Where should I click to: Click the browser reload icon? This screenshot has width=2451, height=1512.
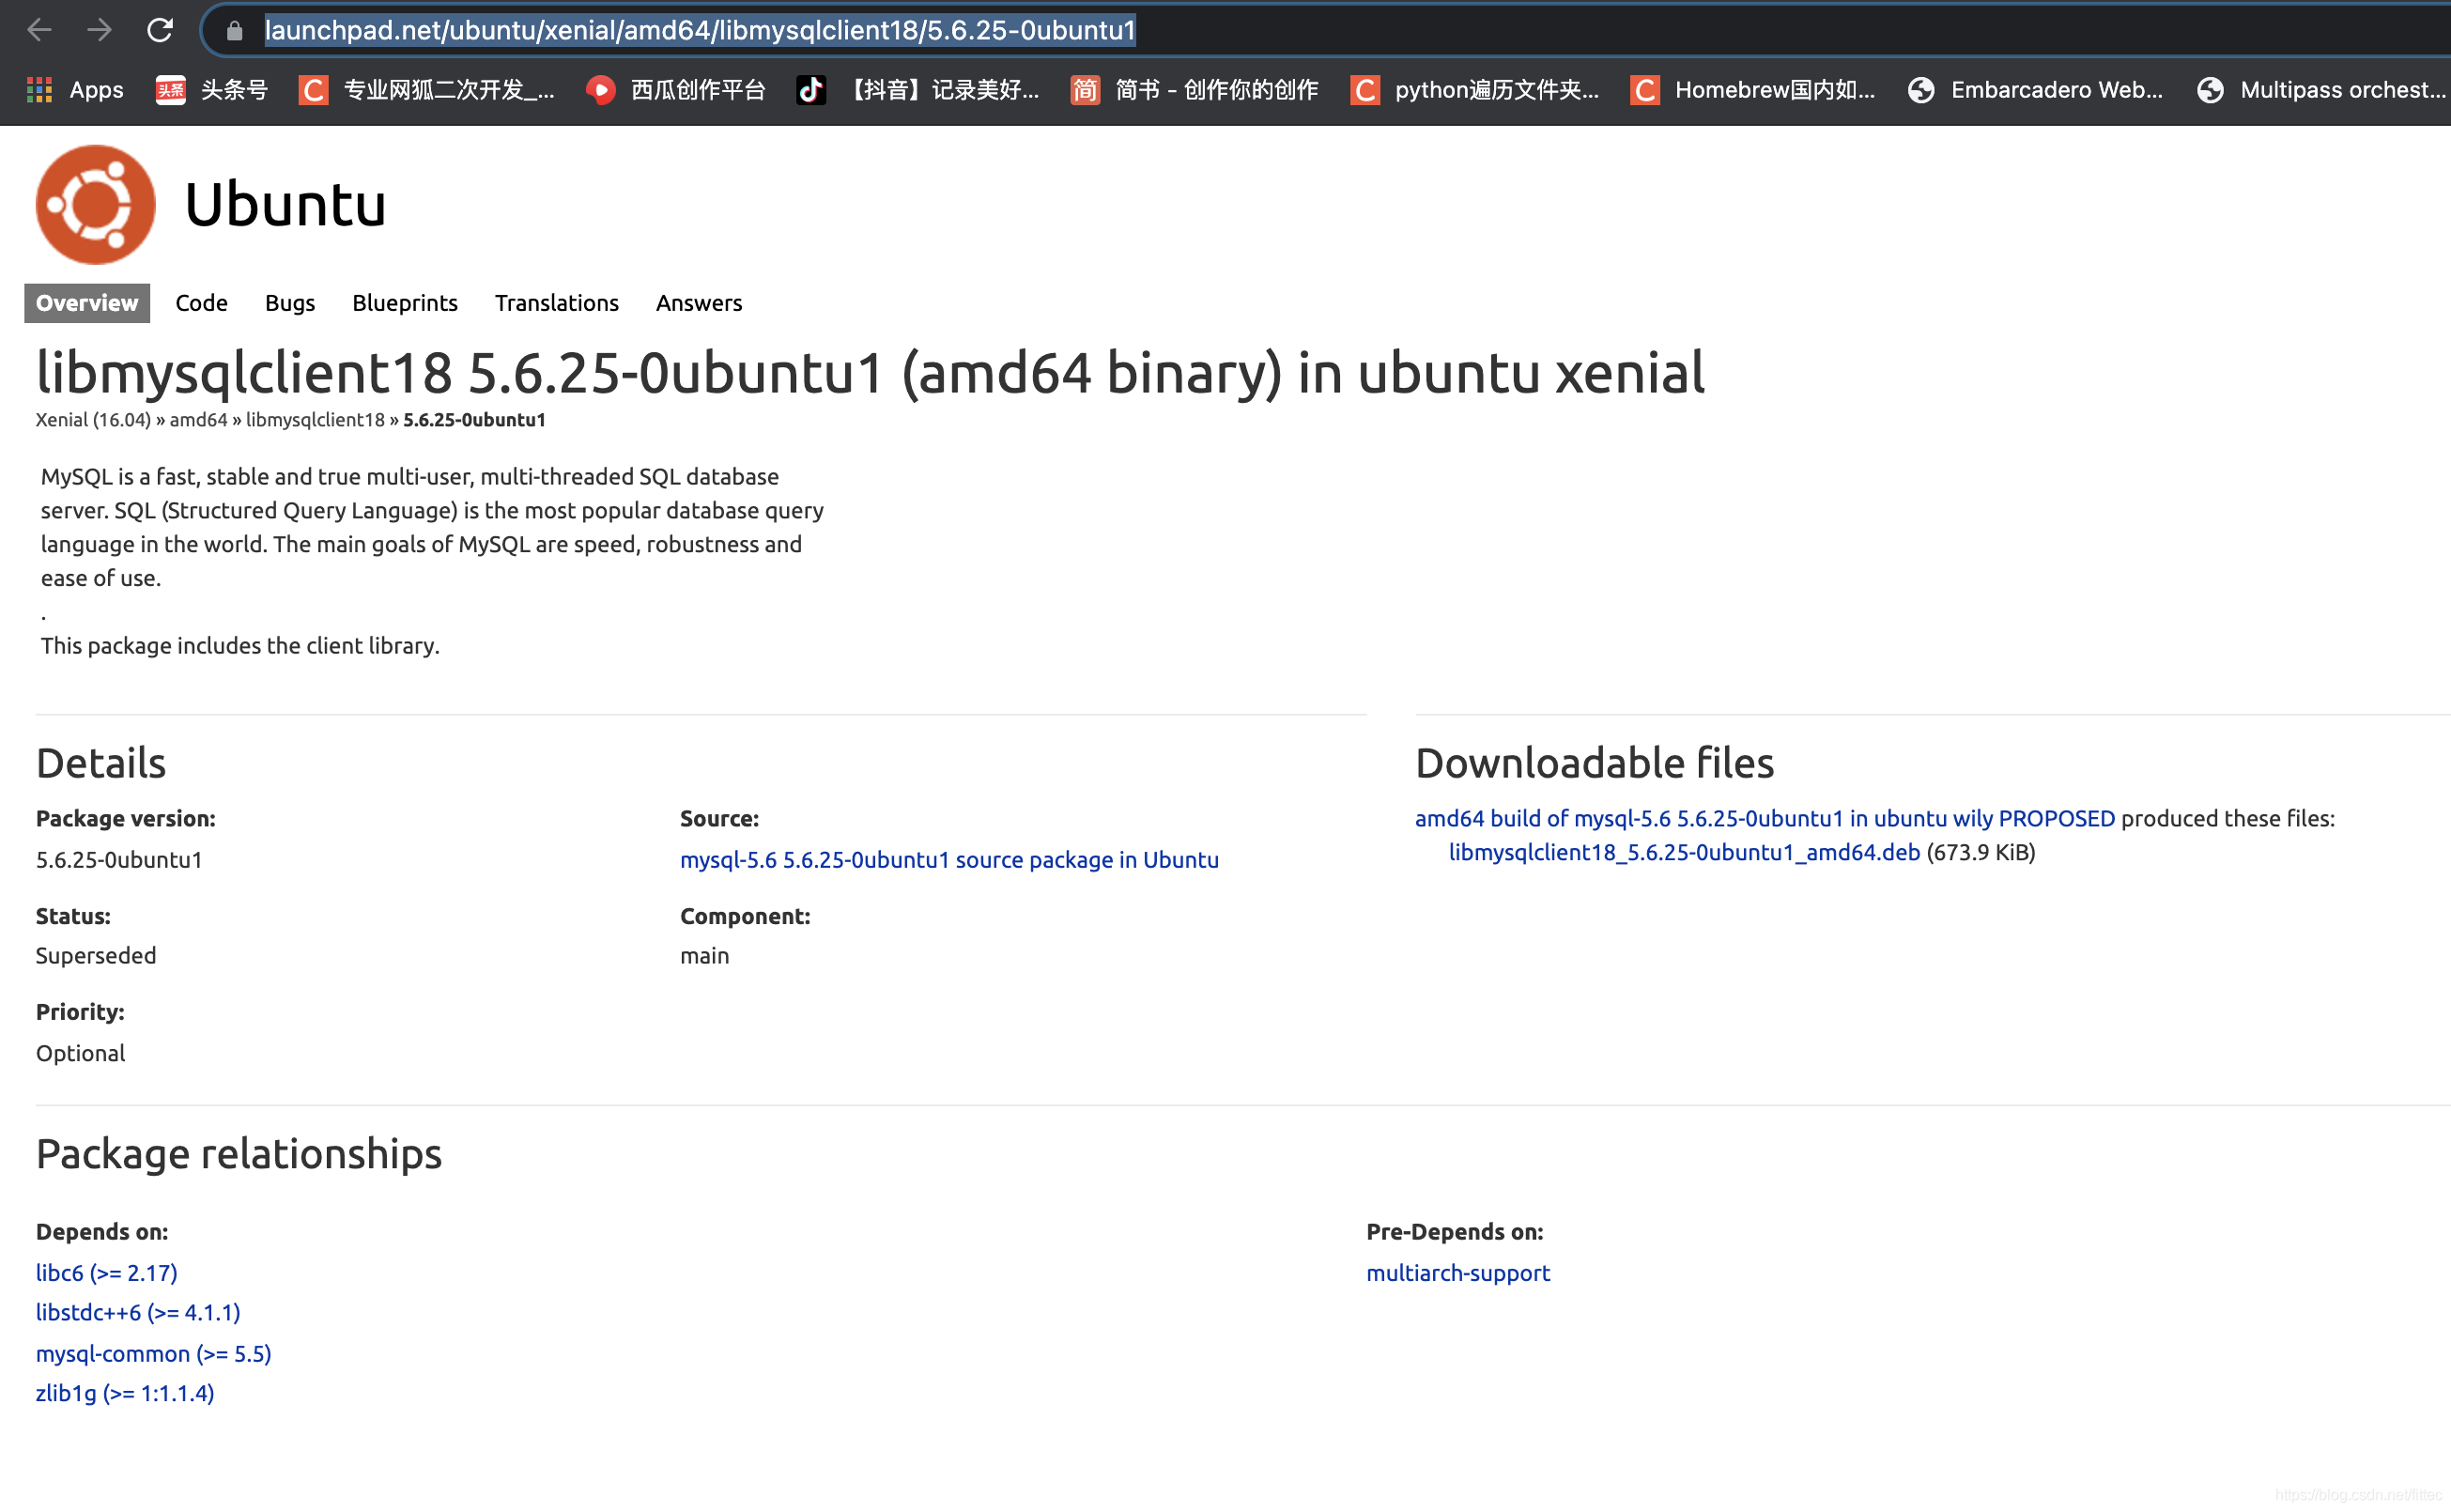click(x=160, y=30)
